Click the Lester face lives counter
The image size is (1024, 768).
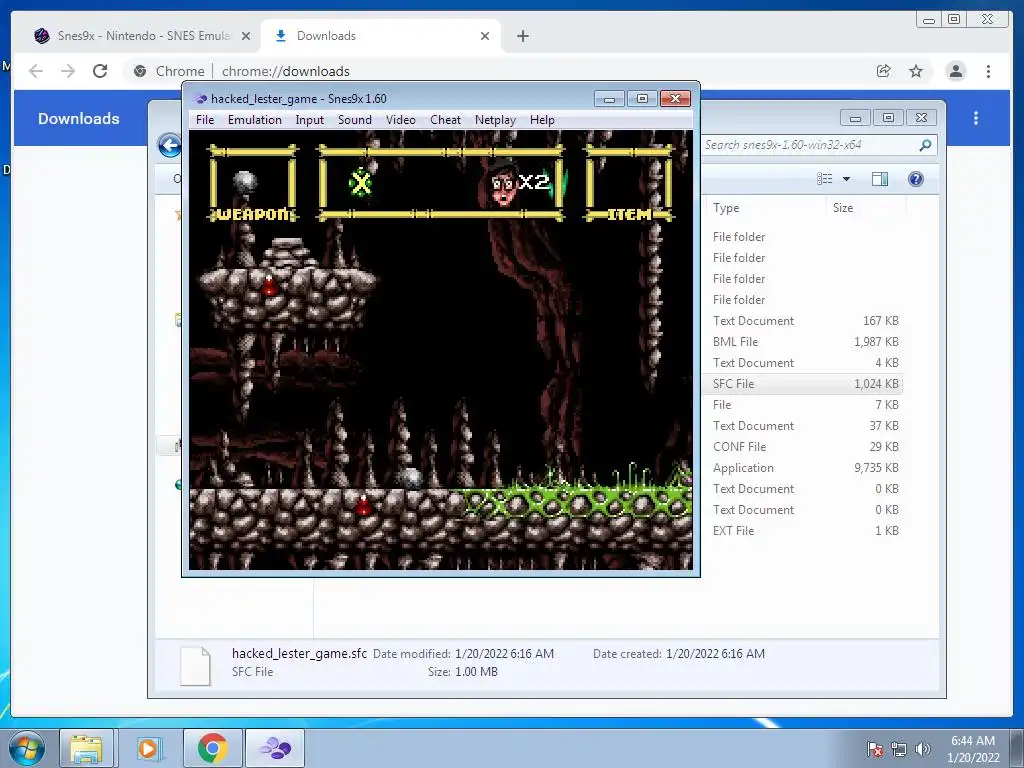(520, 182)
